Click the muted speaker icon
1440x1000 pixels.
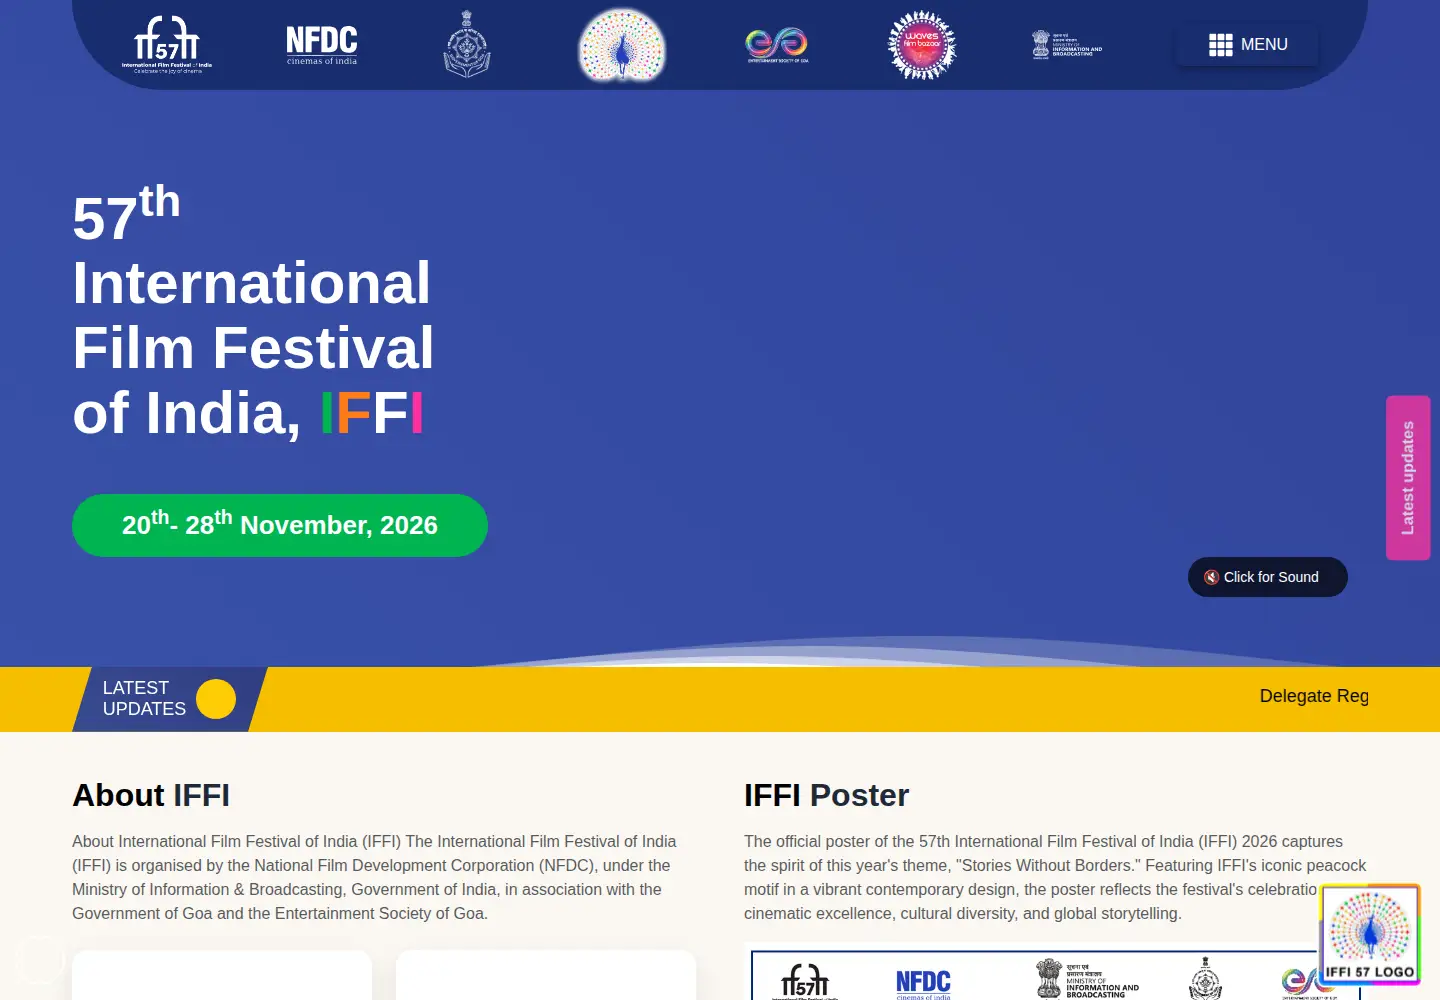(1211, 577)
